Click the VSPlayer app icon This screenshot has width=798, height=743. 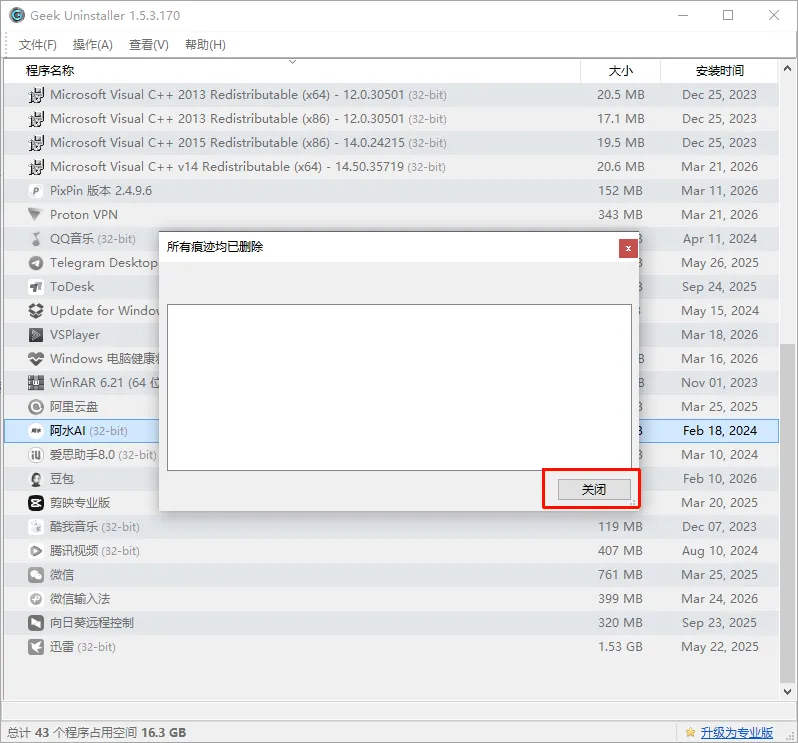click(x=36, y=335)
